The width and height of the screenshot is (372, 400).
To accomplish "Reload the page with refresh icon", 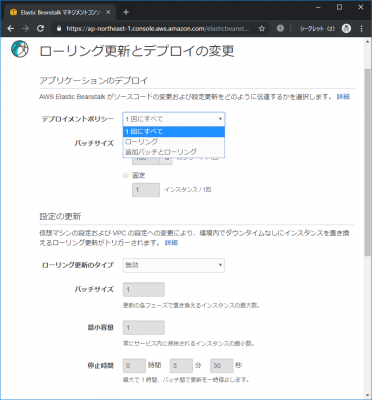I will click(x=40, y=29).
